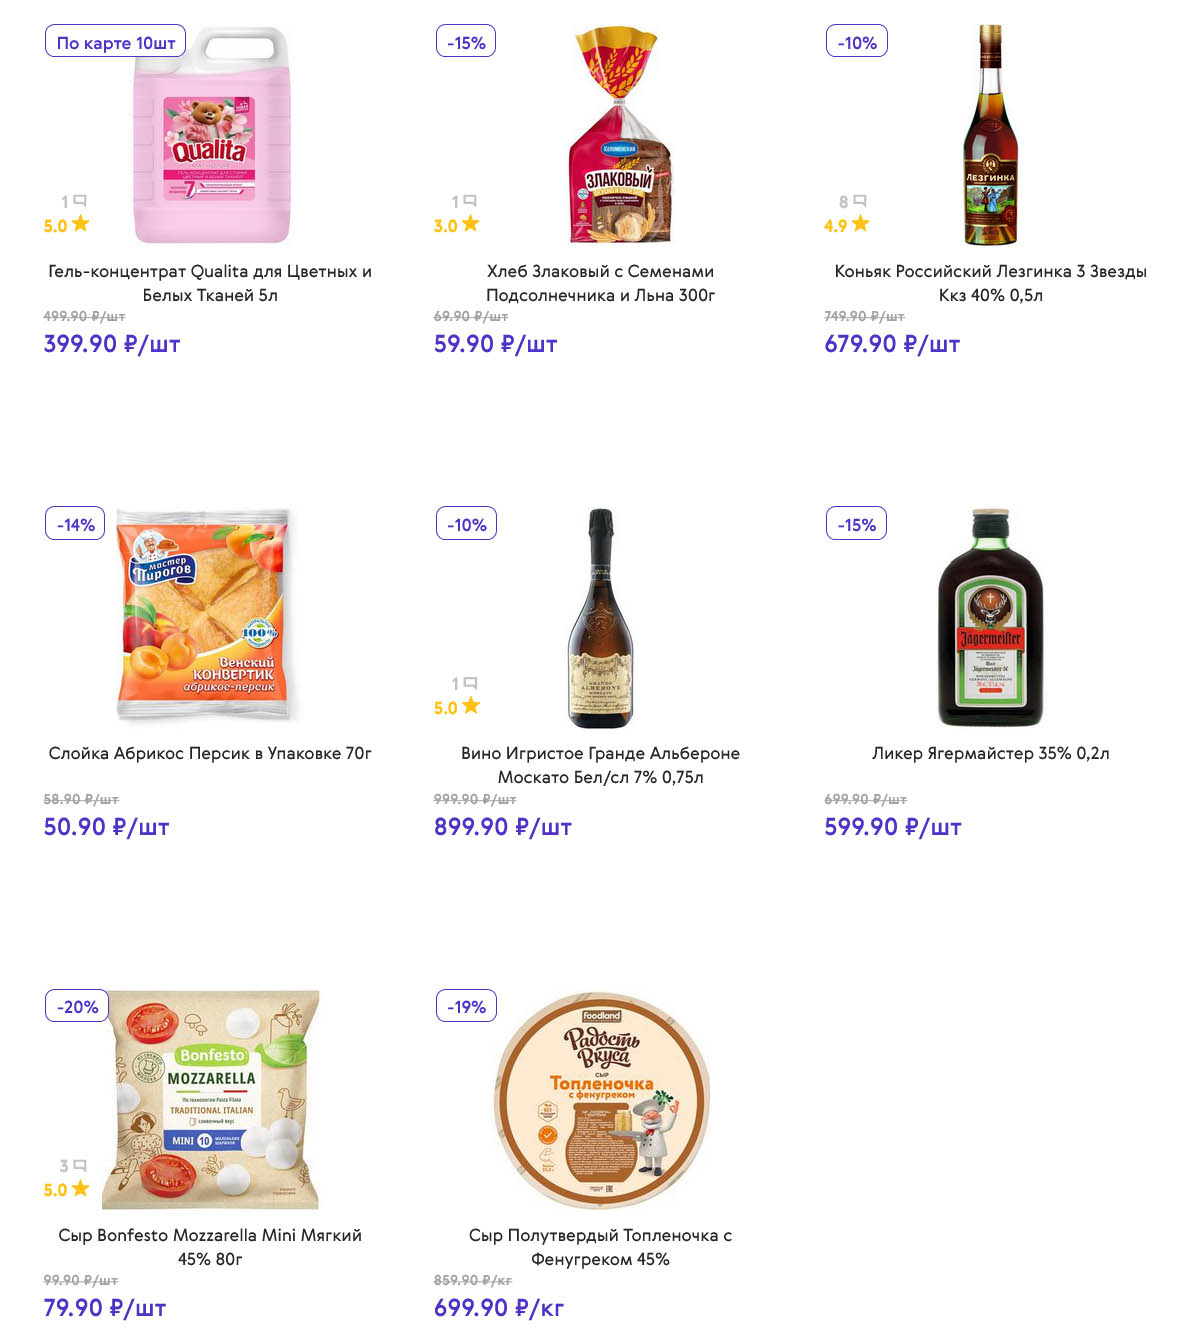Click the review comment icon on Хлеб Злаковый

pos(470,201)
